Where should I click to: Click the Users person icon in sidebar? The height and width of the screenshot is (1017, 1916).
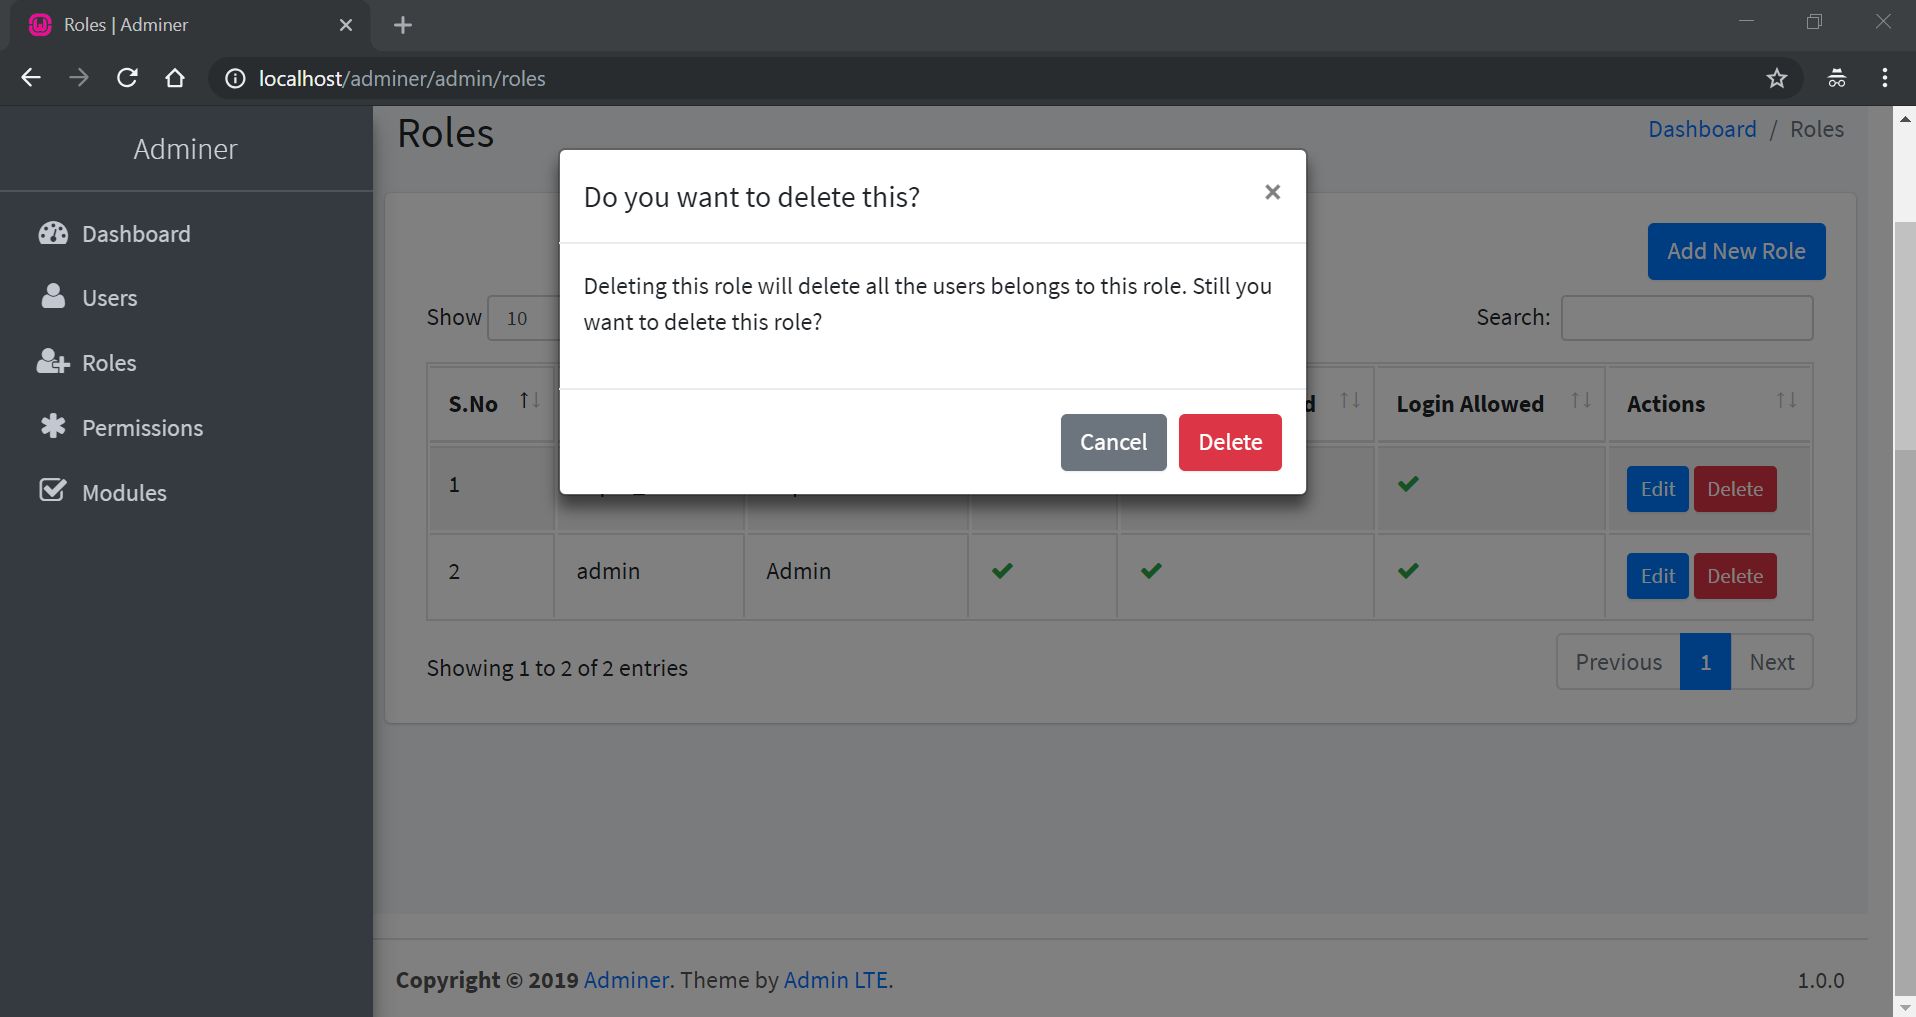click(x=53, y=297)
